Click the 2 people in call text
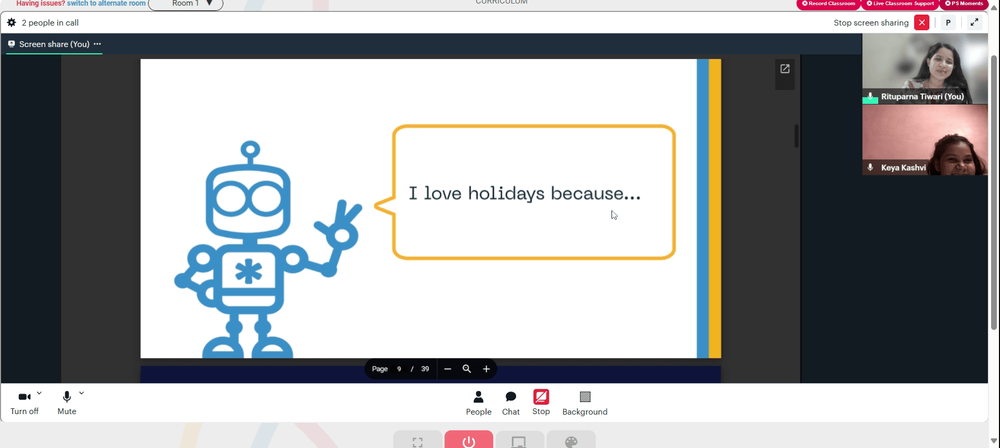The width and height of the screenshot is (1000, 448). coord(50,23)
